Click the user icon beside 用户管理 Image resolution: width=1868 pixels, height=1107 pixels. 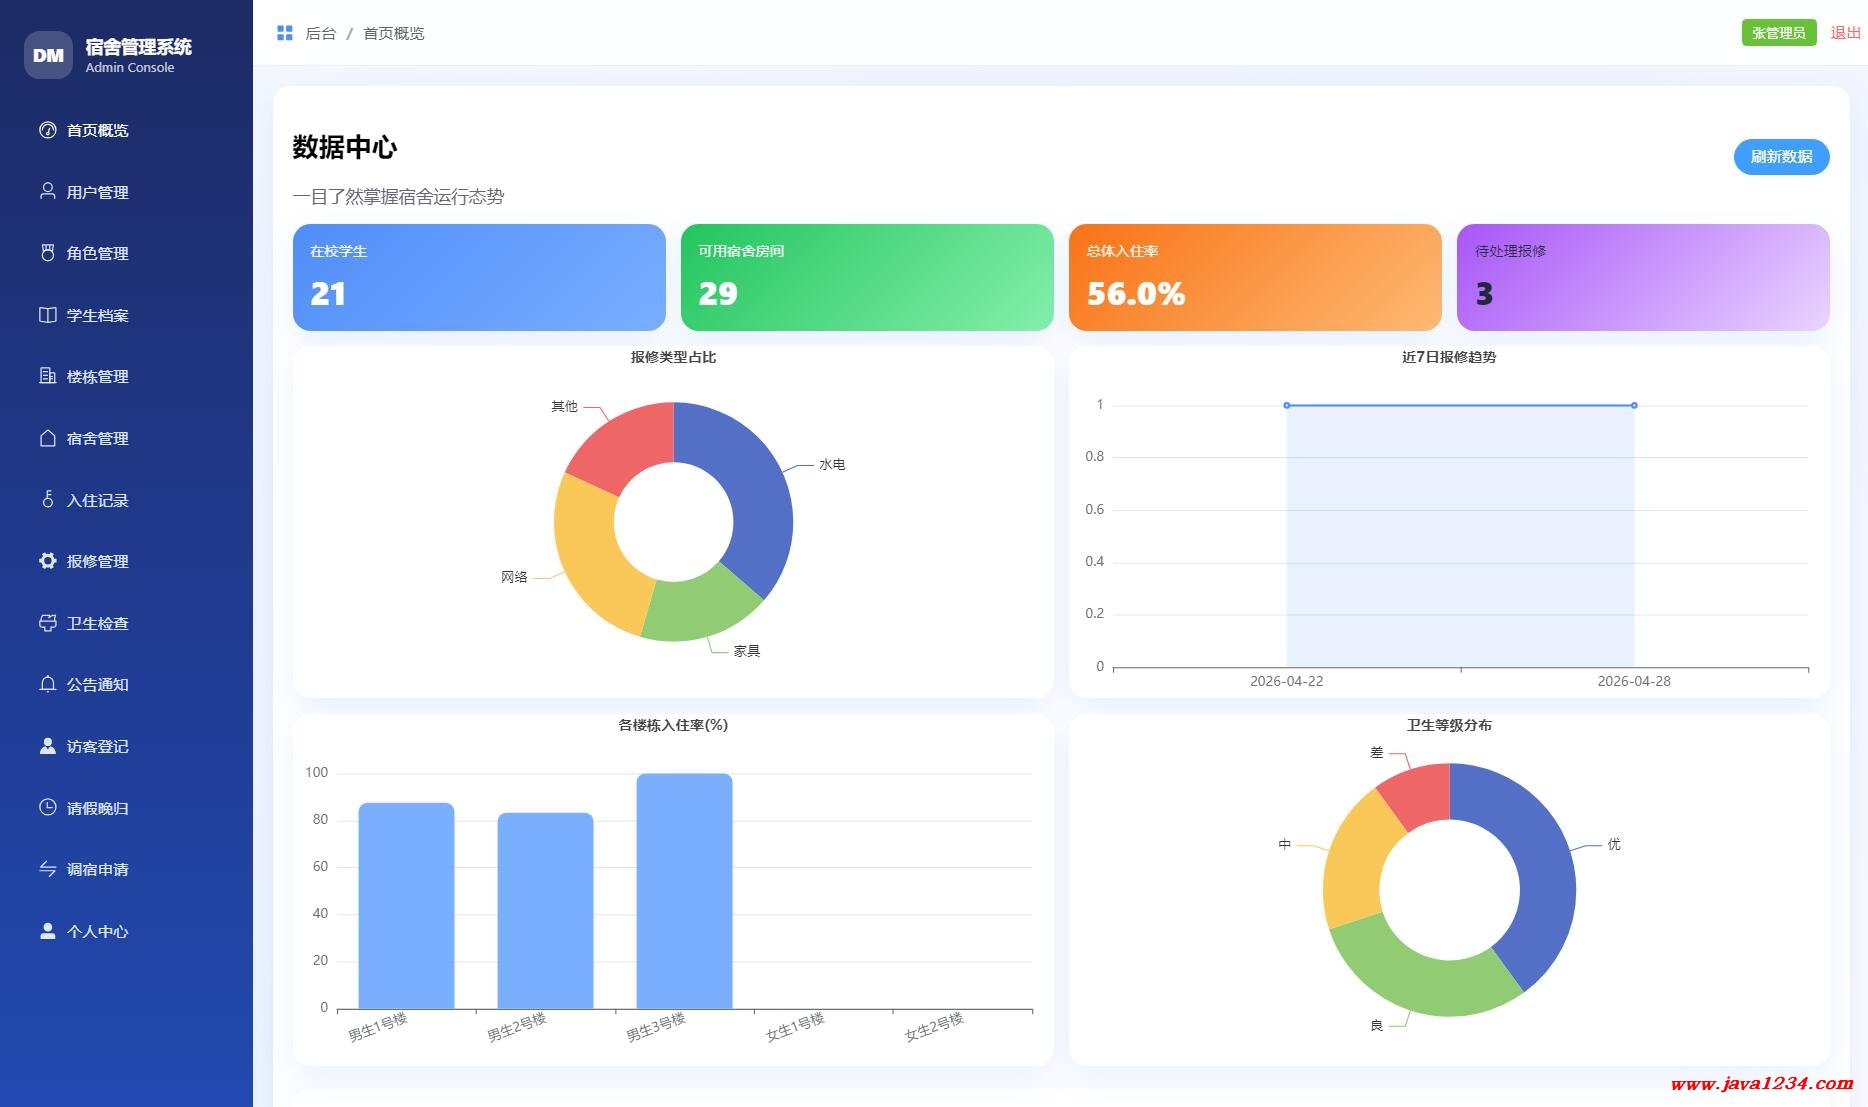point(47,191)
